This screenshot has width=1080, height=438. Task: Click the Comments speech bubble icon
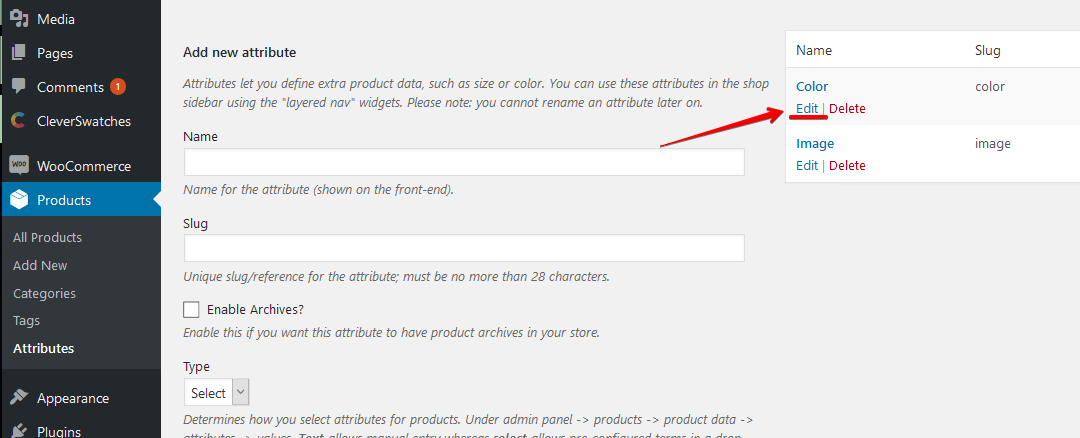pyautogui.click(x=19, y=86)
